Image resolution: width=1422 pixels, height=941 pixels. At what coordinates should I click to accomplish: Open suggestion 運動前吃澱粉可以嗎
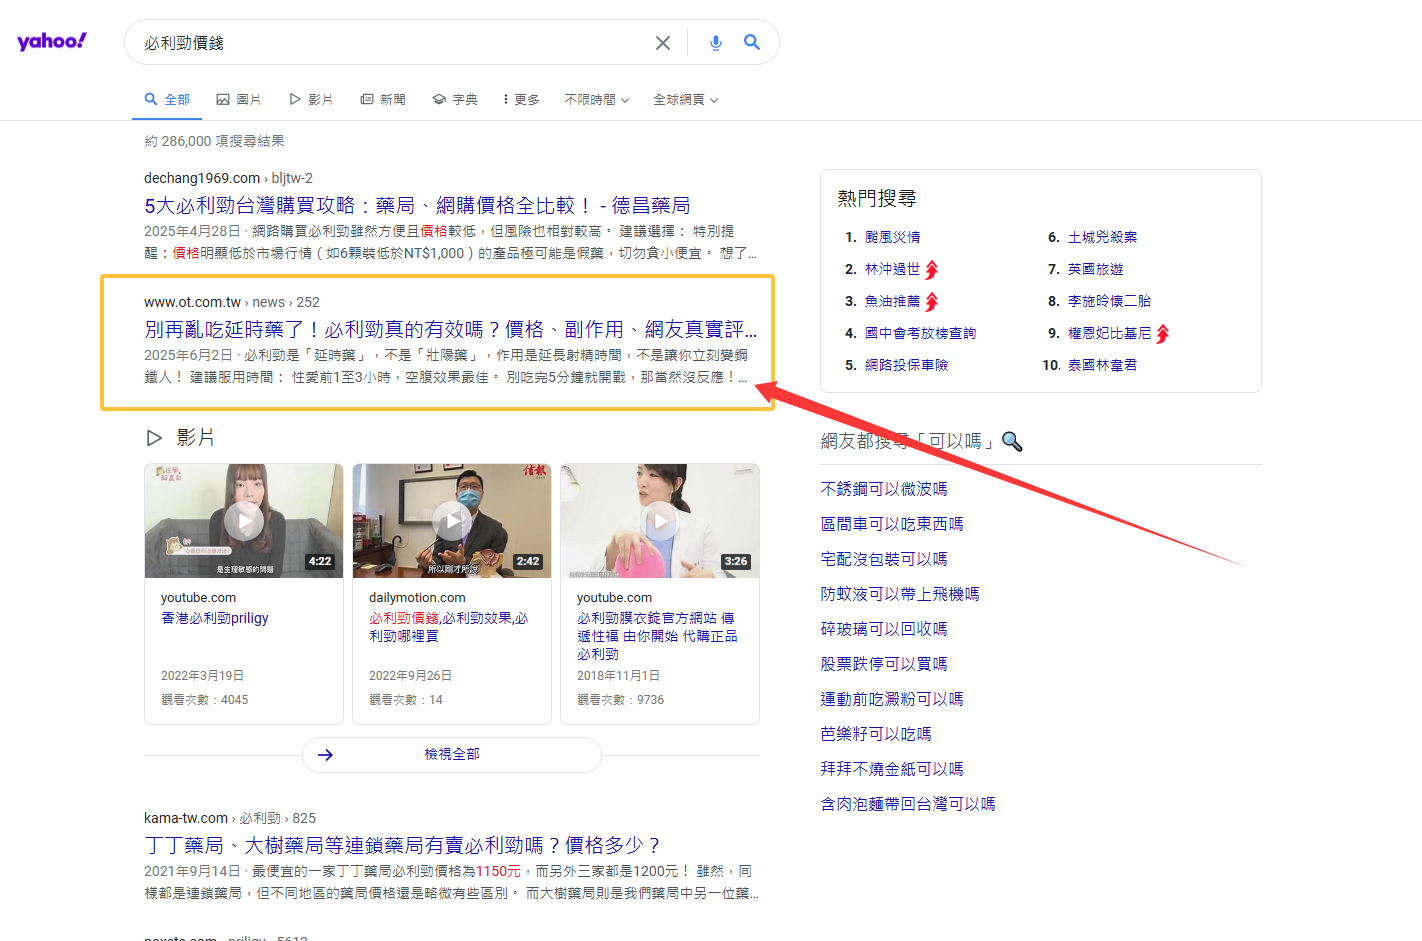point(892,699)
